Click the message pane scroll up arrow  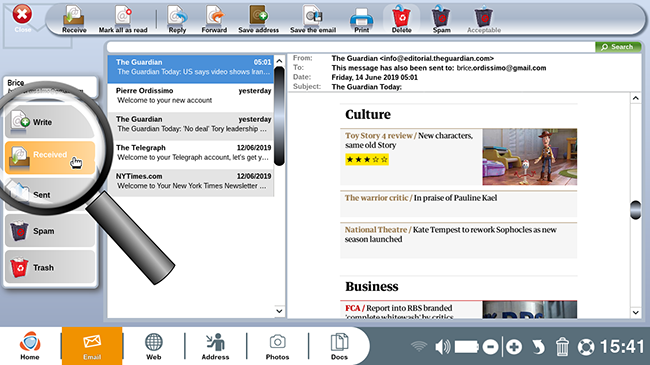(635, 98)
